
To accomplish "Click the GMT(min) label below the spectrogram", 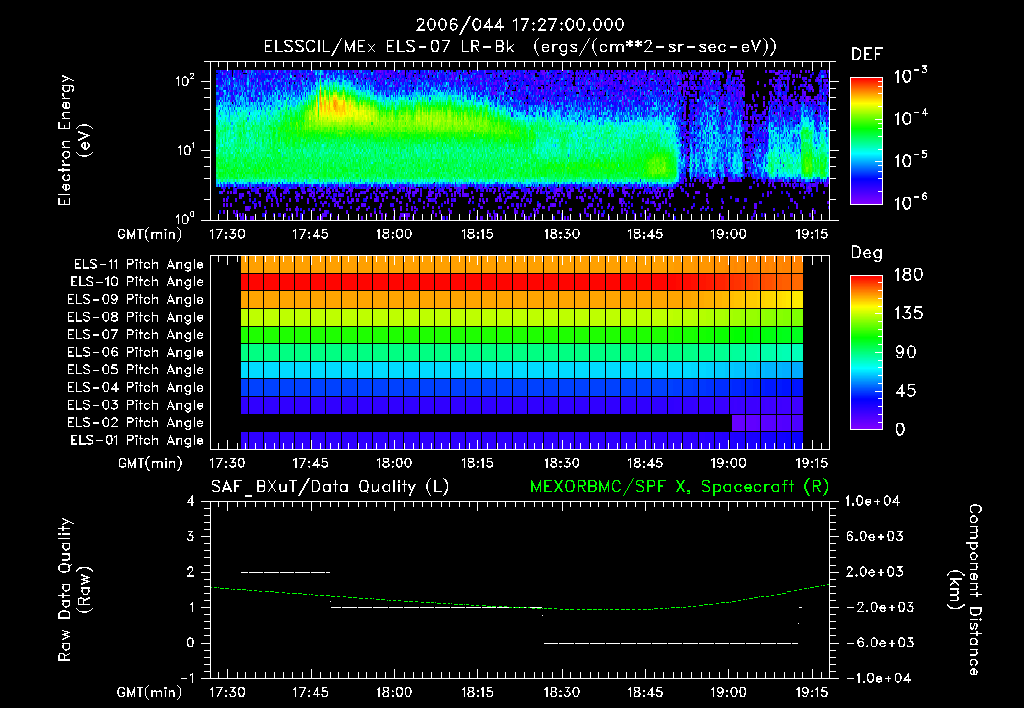I will click(x=149, y=234).
